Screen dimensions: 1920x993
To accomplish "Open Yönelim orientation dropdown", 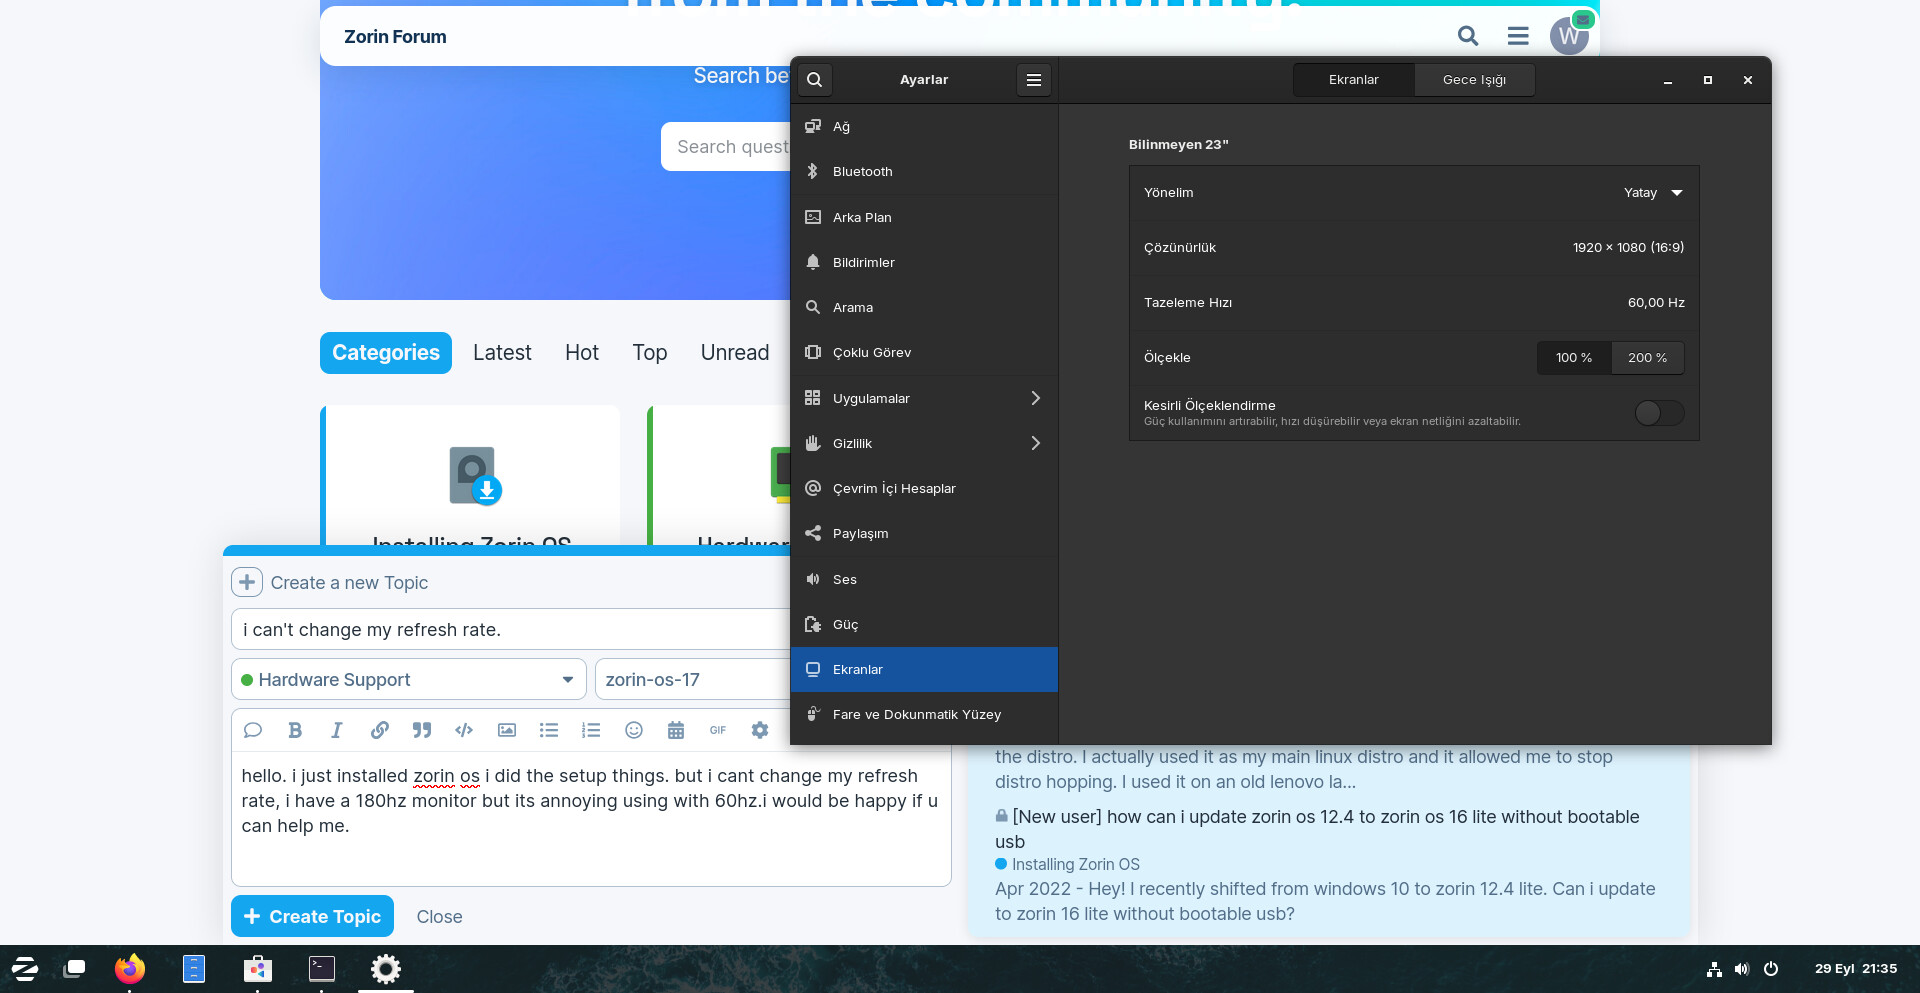I will coord(1414,193).
